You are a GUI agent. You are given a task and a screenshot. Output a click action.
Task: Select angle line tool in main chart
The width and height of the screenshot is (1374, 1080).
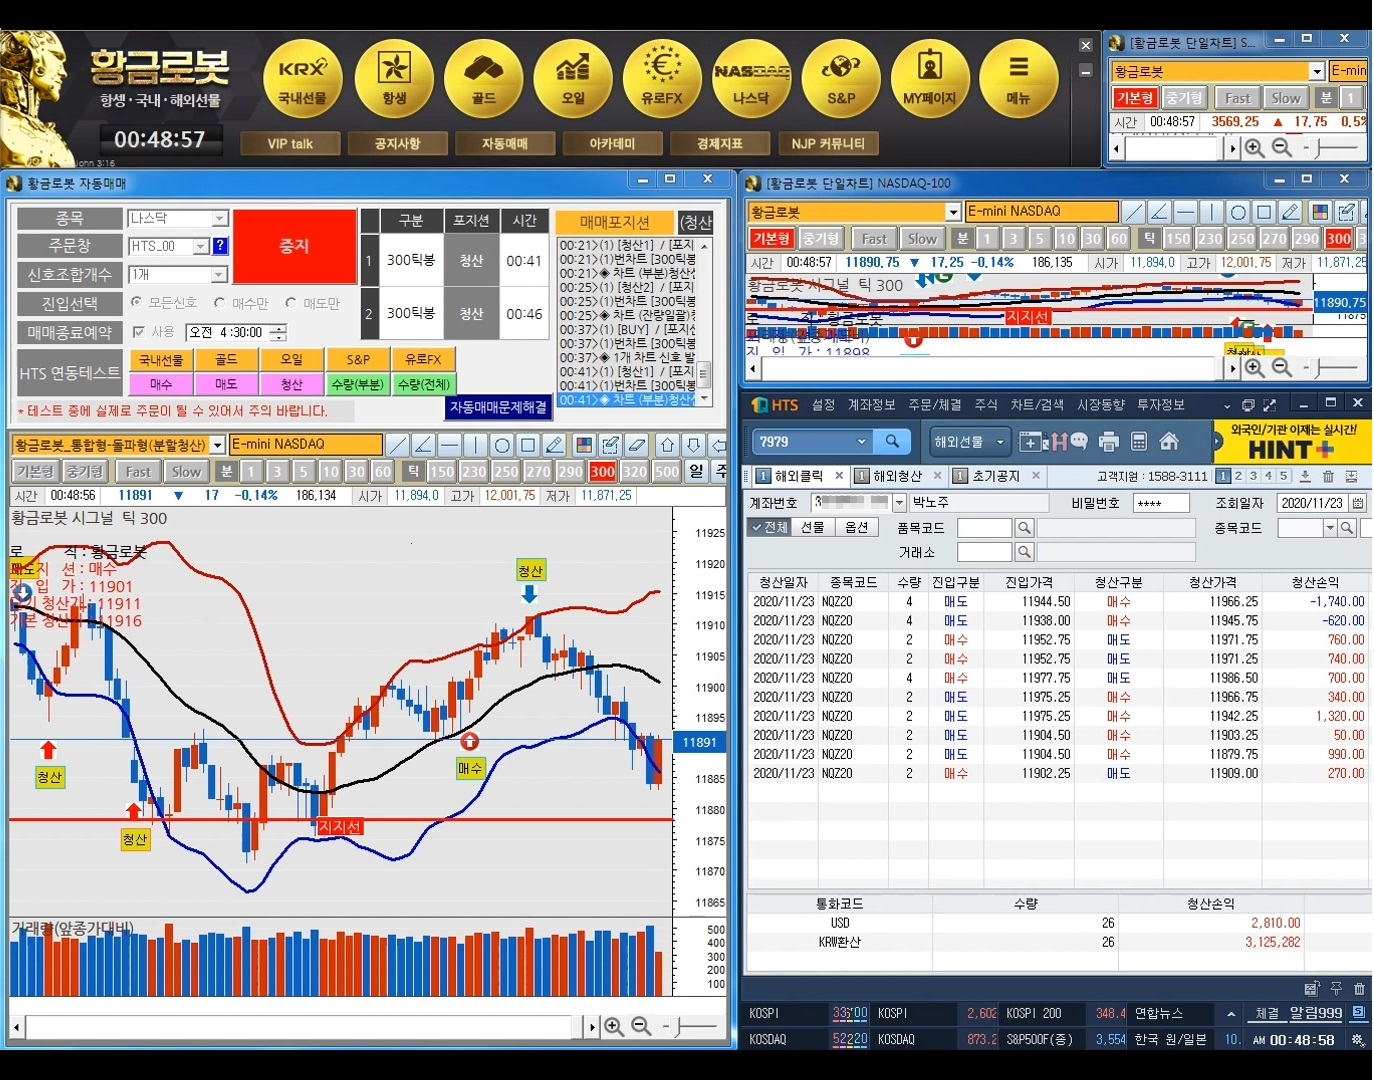[423, 445]
